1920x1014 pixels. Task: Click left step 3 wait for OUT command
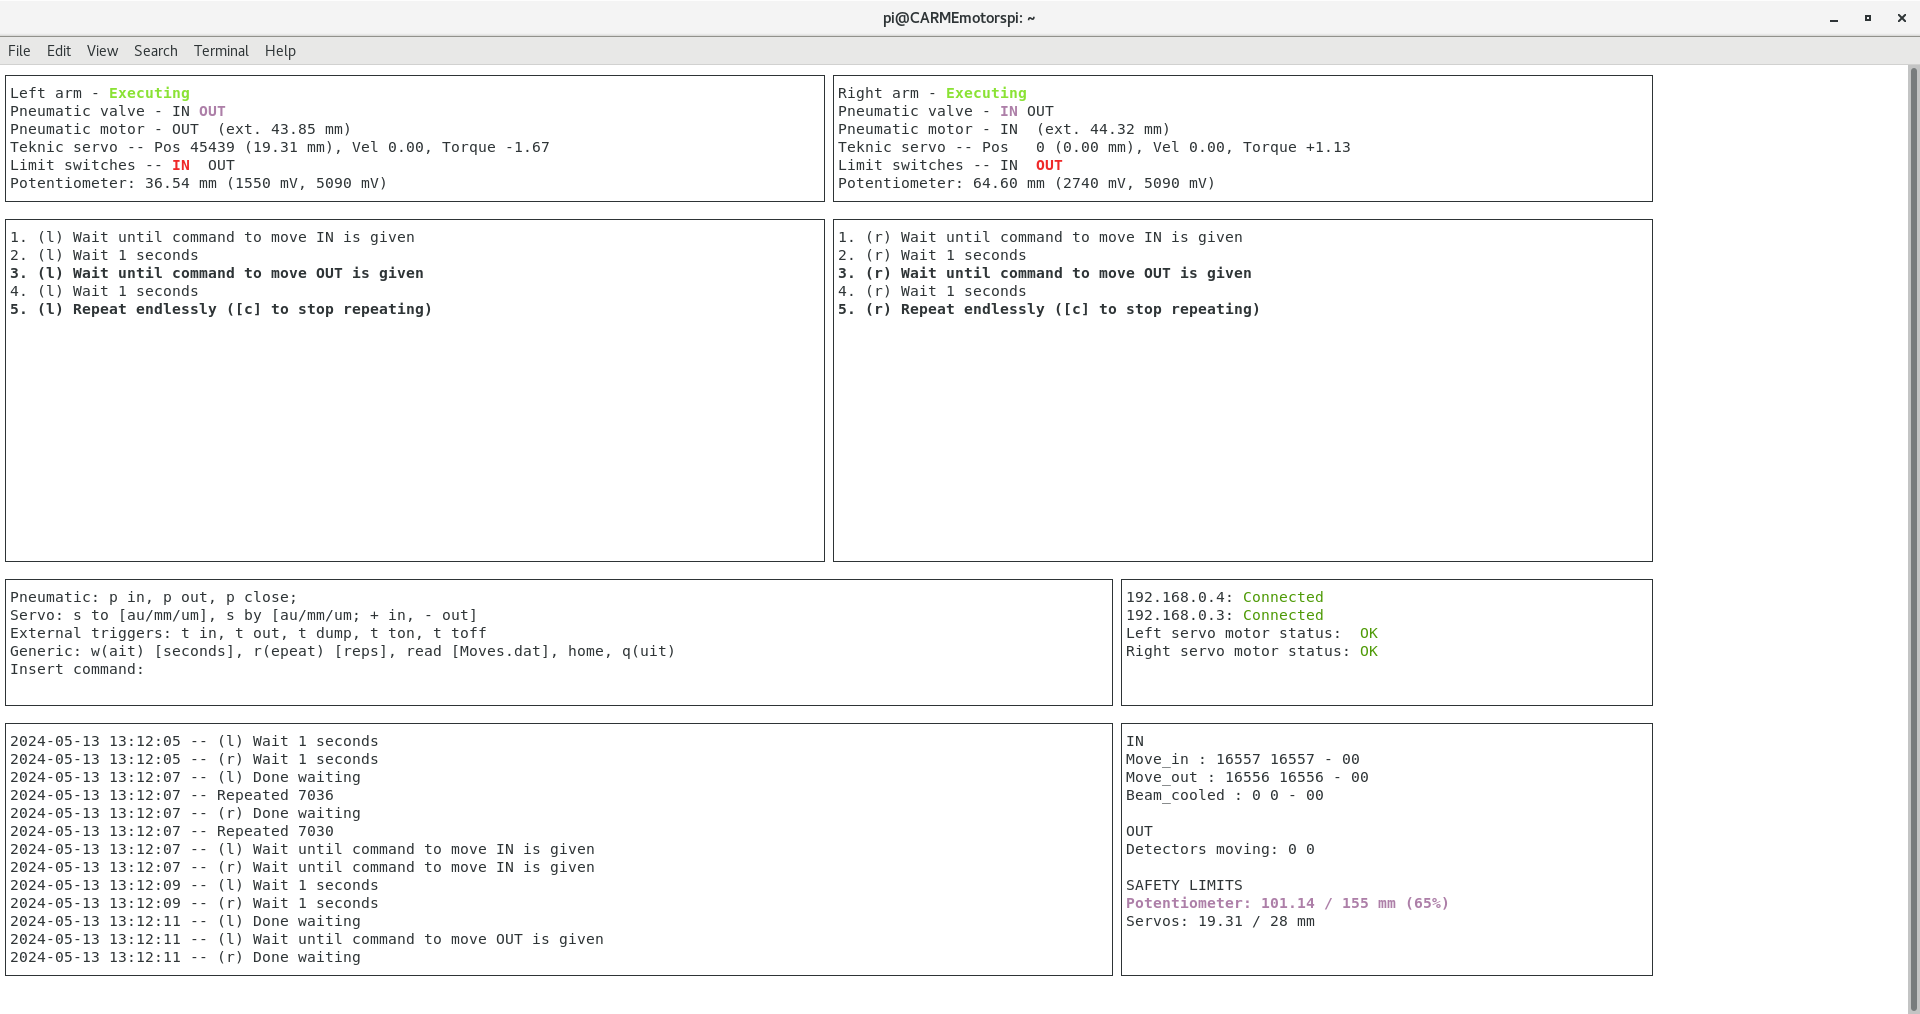(x=217, y=273)
